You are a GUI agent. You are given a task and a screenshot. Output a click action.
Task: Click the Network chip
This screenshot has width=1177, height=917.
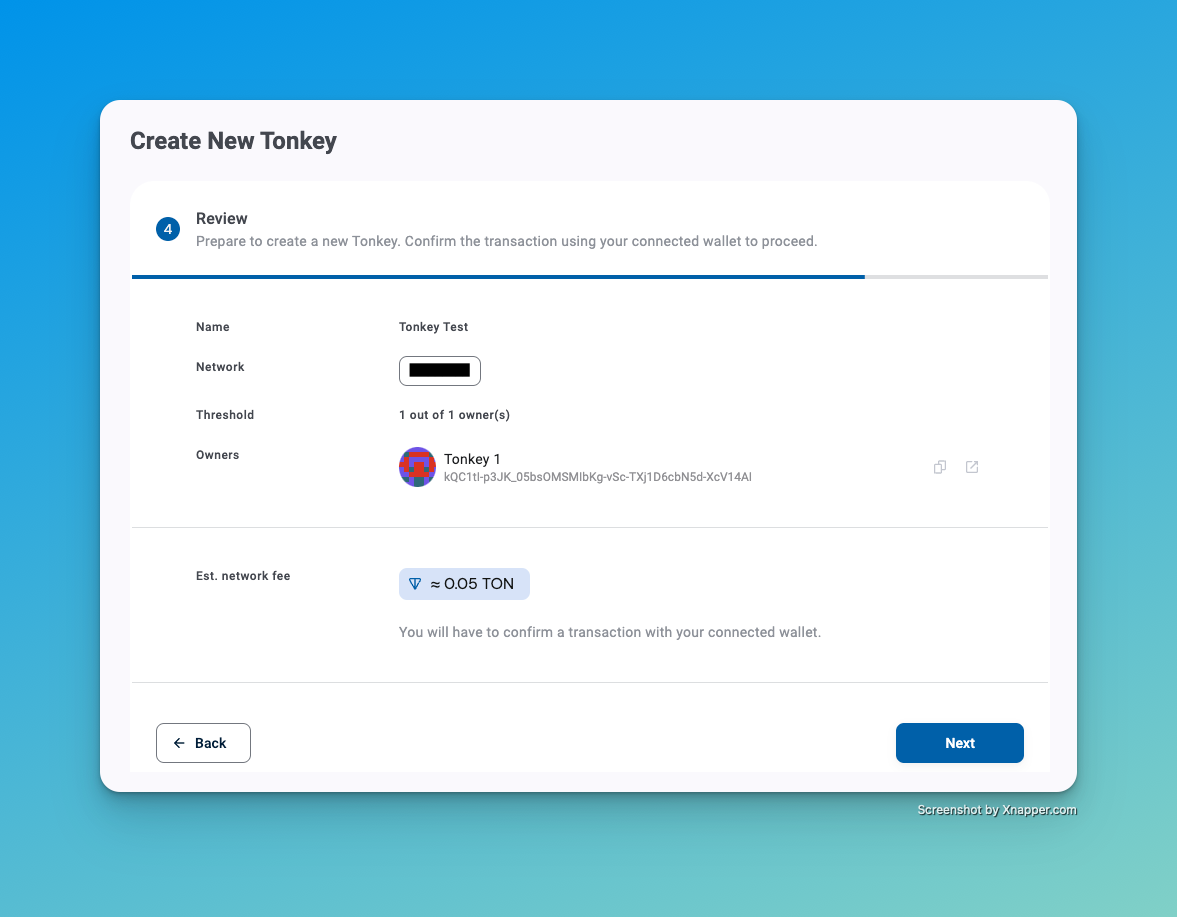click(440, 371)
